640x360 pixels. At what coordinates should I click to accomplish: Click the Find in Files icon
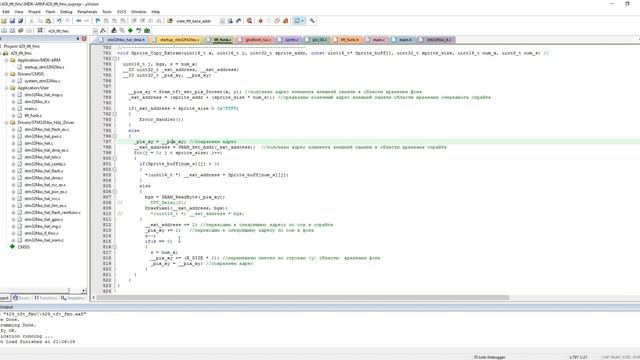click(x=169, y=21)
